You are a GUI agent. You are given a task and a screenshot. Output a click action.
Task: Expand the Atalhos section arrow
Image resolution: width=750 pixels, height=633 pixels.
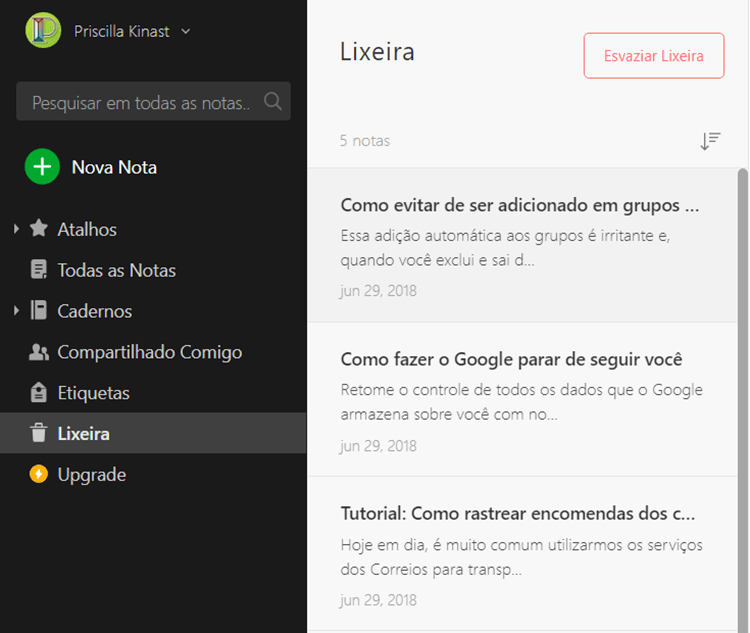(x=16, y=230)
